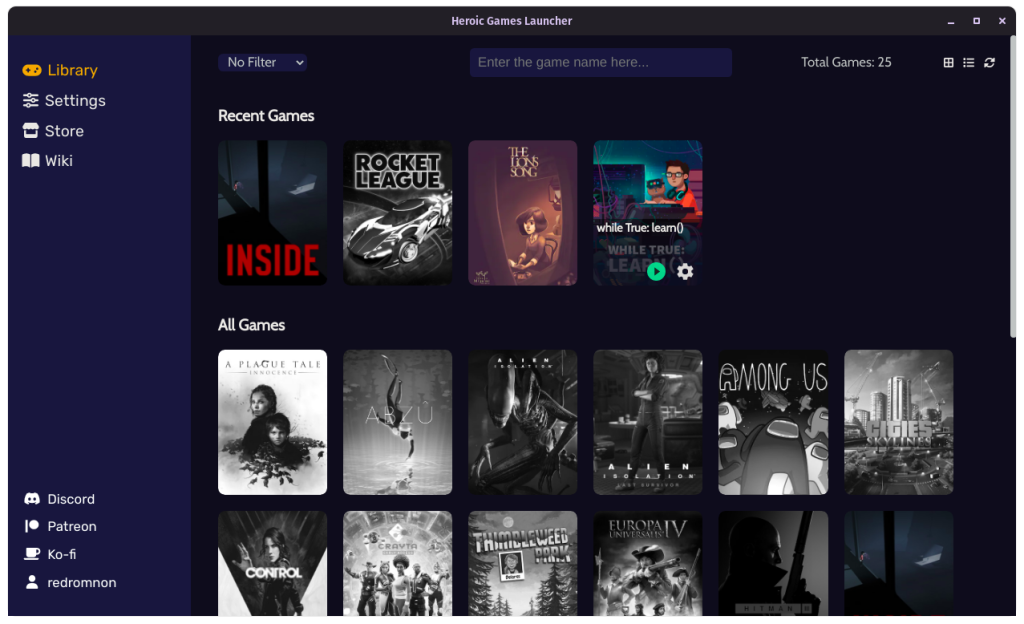Go to the Library view
This screenshot has width=1024, height=624.
[x=70, y=70]
